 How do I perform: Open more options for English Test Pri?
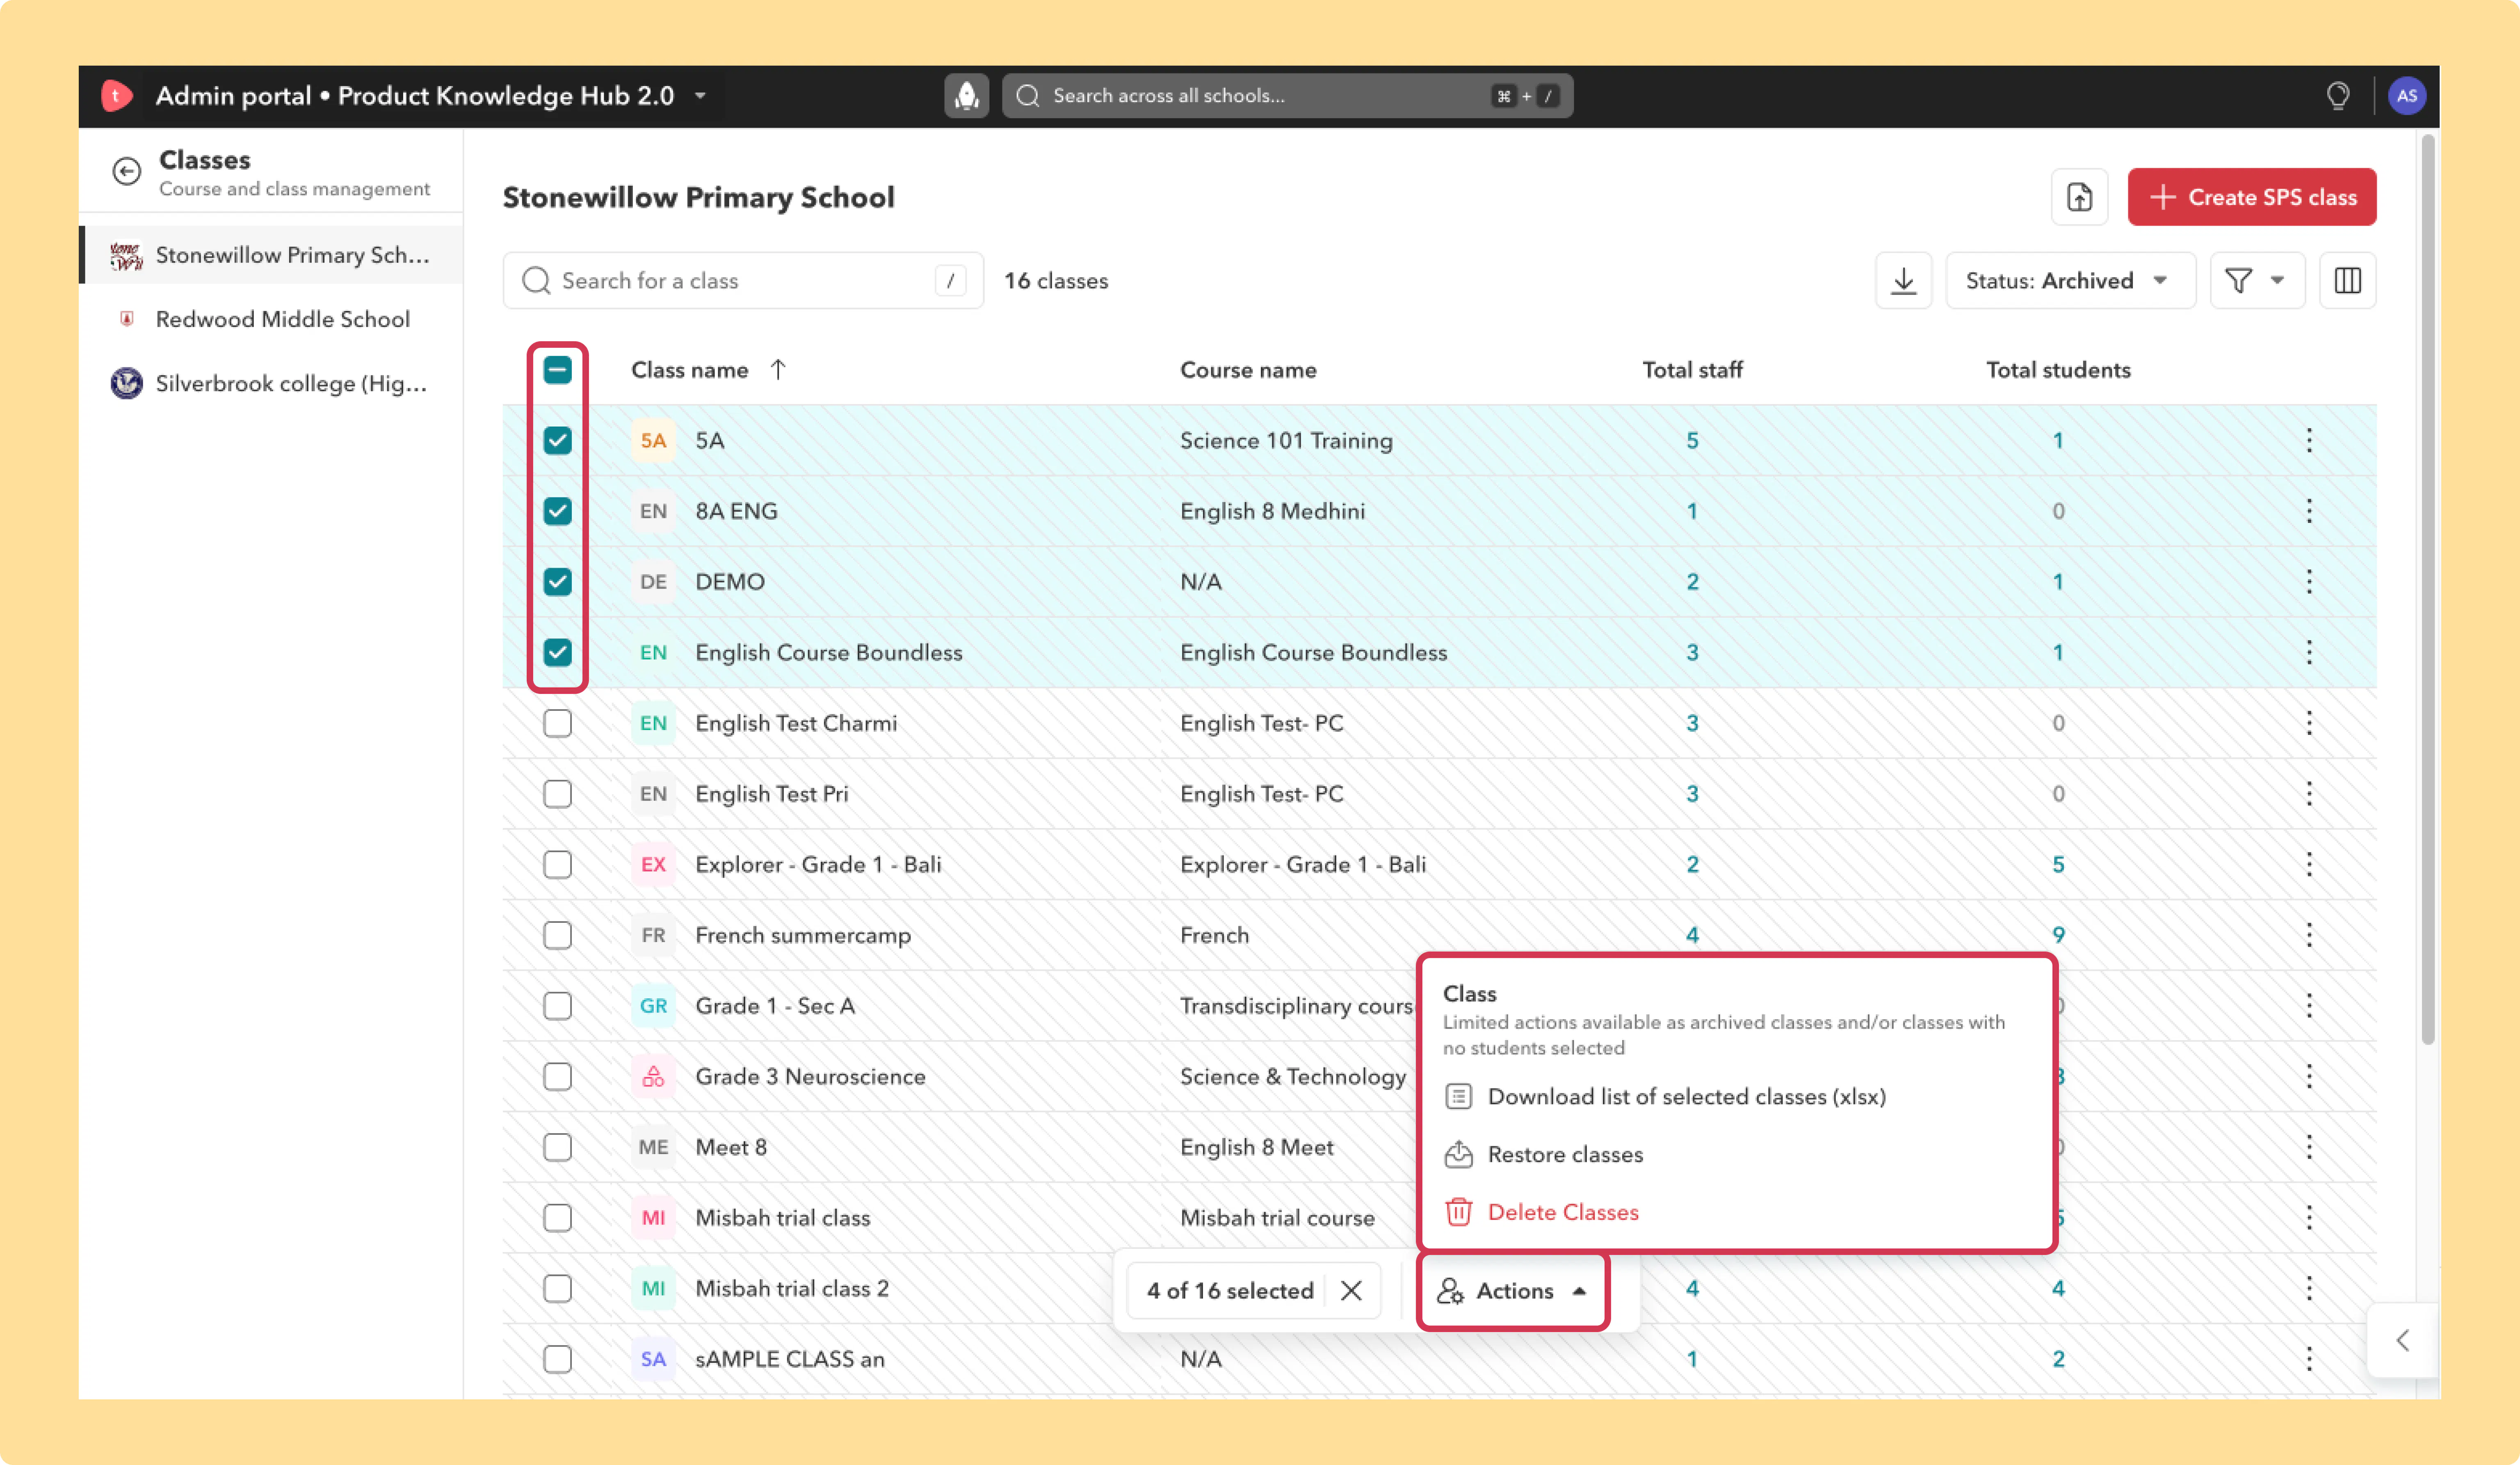(2309, 794)
